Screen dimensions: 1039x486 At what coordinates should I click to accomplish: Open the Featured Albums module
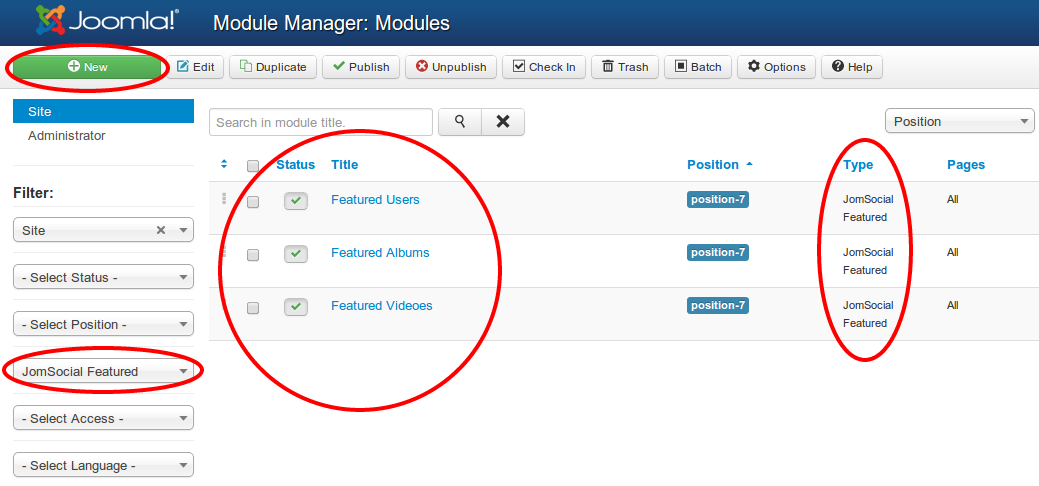point(380,253)
